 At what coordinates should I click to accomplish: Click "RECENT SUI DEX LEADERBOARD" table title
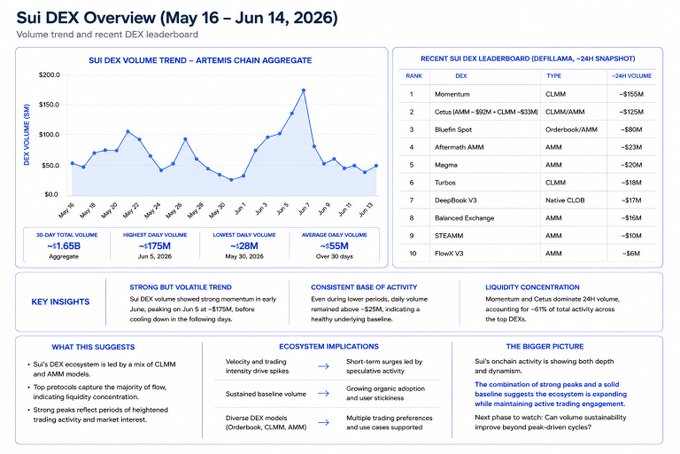528,59
